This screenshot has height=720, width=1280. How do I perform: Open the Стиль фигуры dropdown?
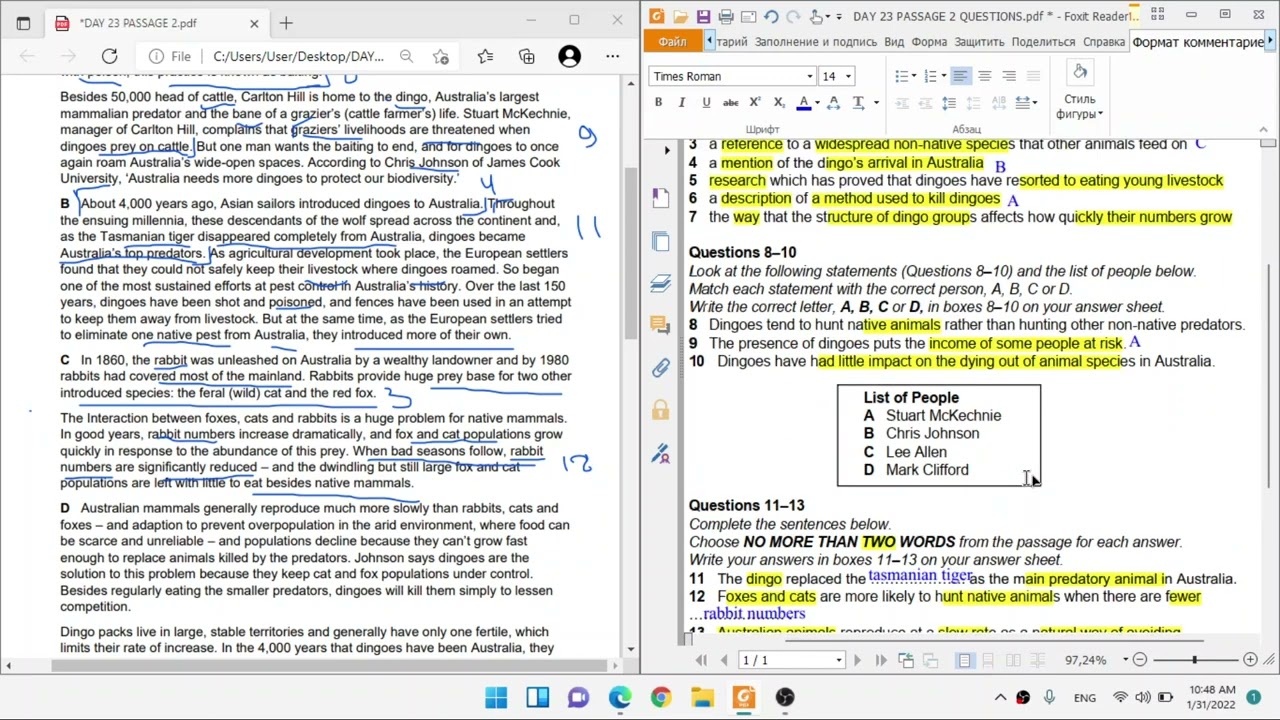click(x=1080, y=106)
